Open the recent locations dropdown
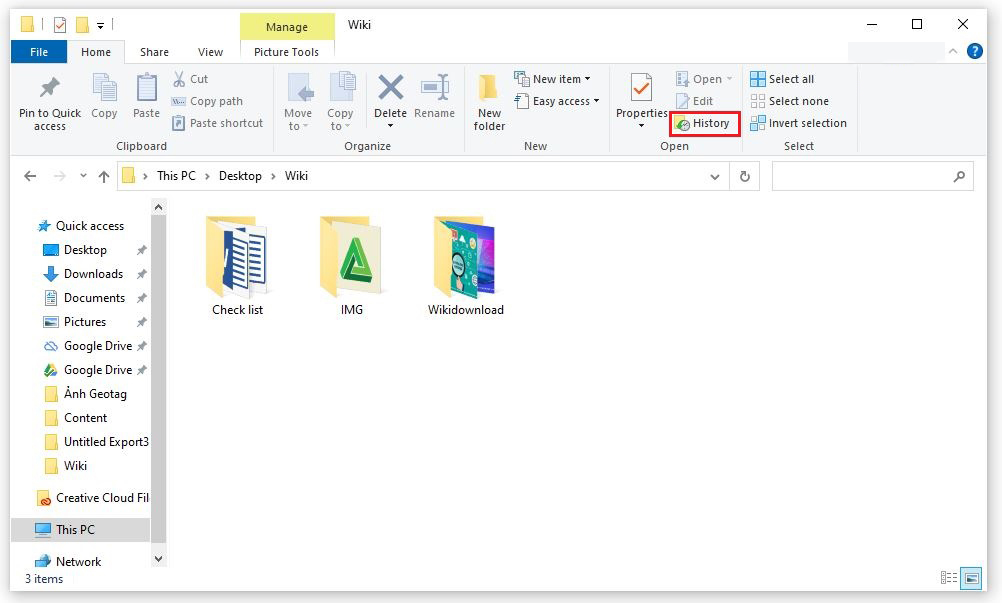This screenshot has width=1002, height=603. pyautogui.click(x=83, y=176)
